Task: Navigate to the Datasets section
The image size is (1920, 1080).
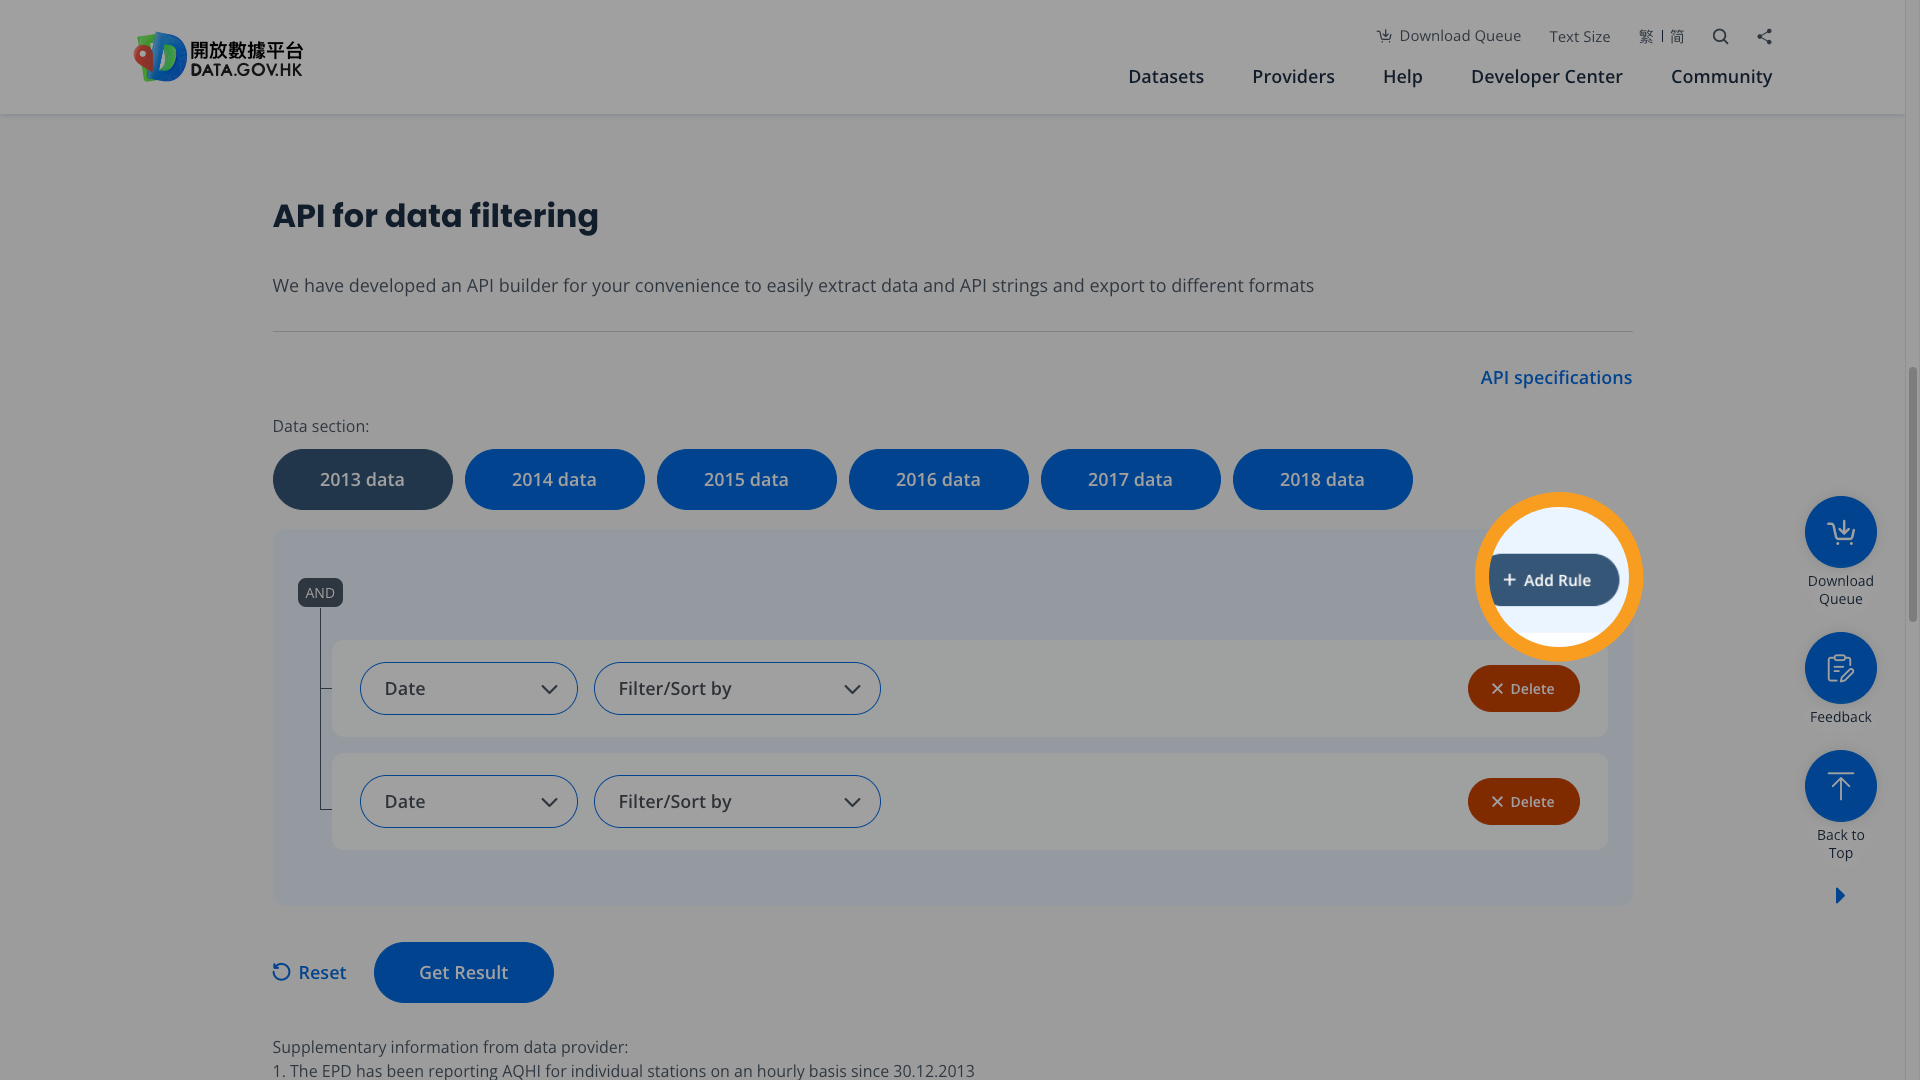Action: tap(1165, 76)
